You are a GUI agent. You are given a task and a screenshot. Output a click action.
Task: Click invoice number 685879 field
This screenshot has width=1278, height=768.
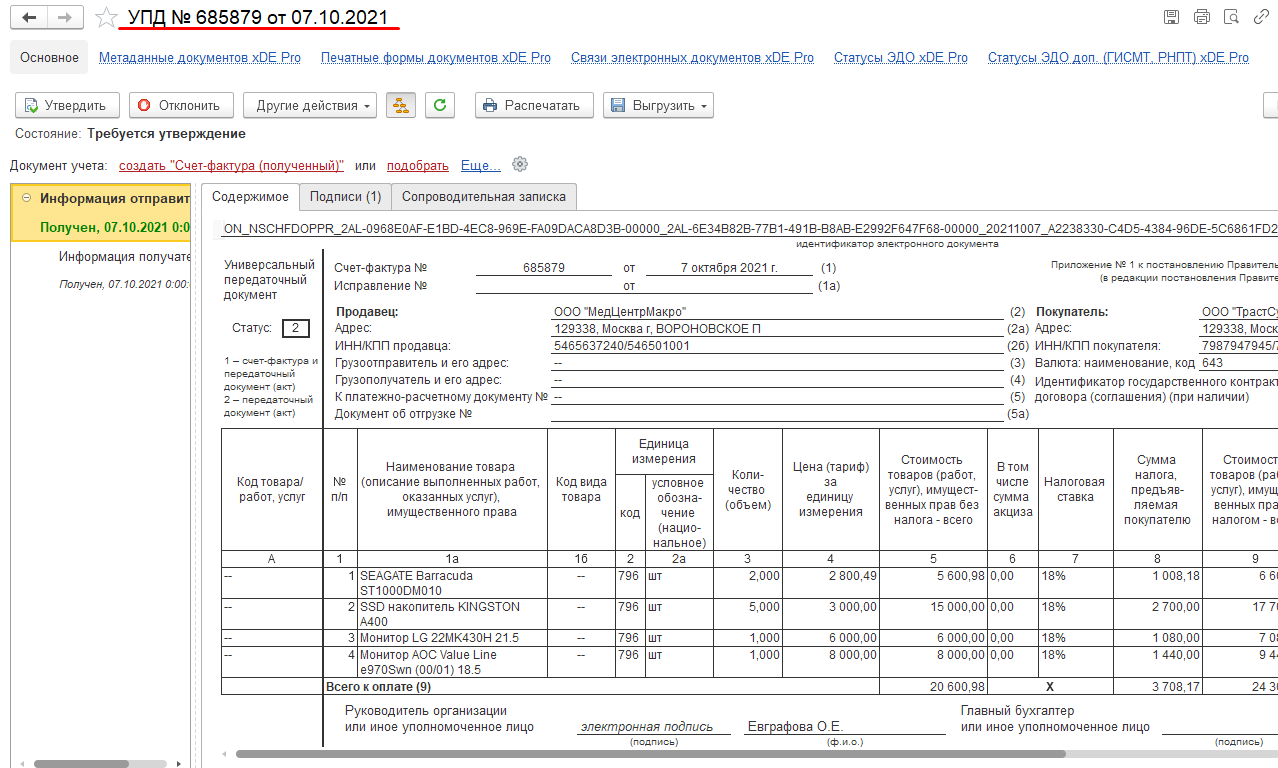point(544,268)
